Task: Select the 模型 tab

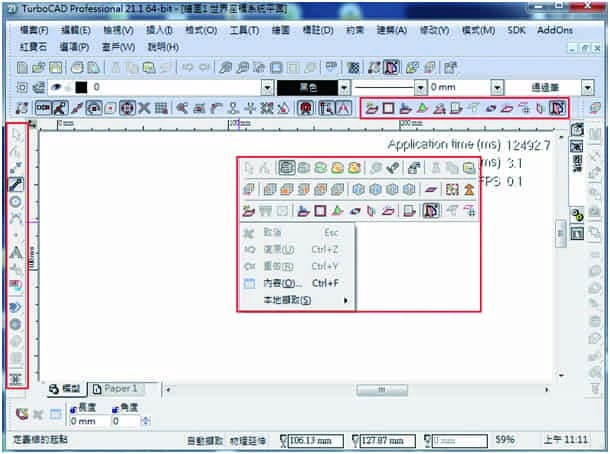Action: point(64,388)
